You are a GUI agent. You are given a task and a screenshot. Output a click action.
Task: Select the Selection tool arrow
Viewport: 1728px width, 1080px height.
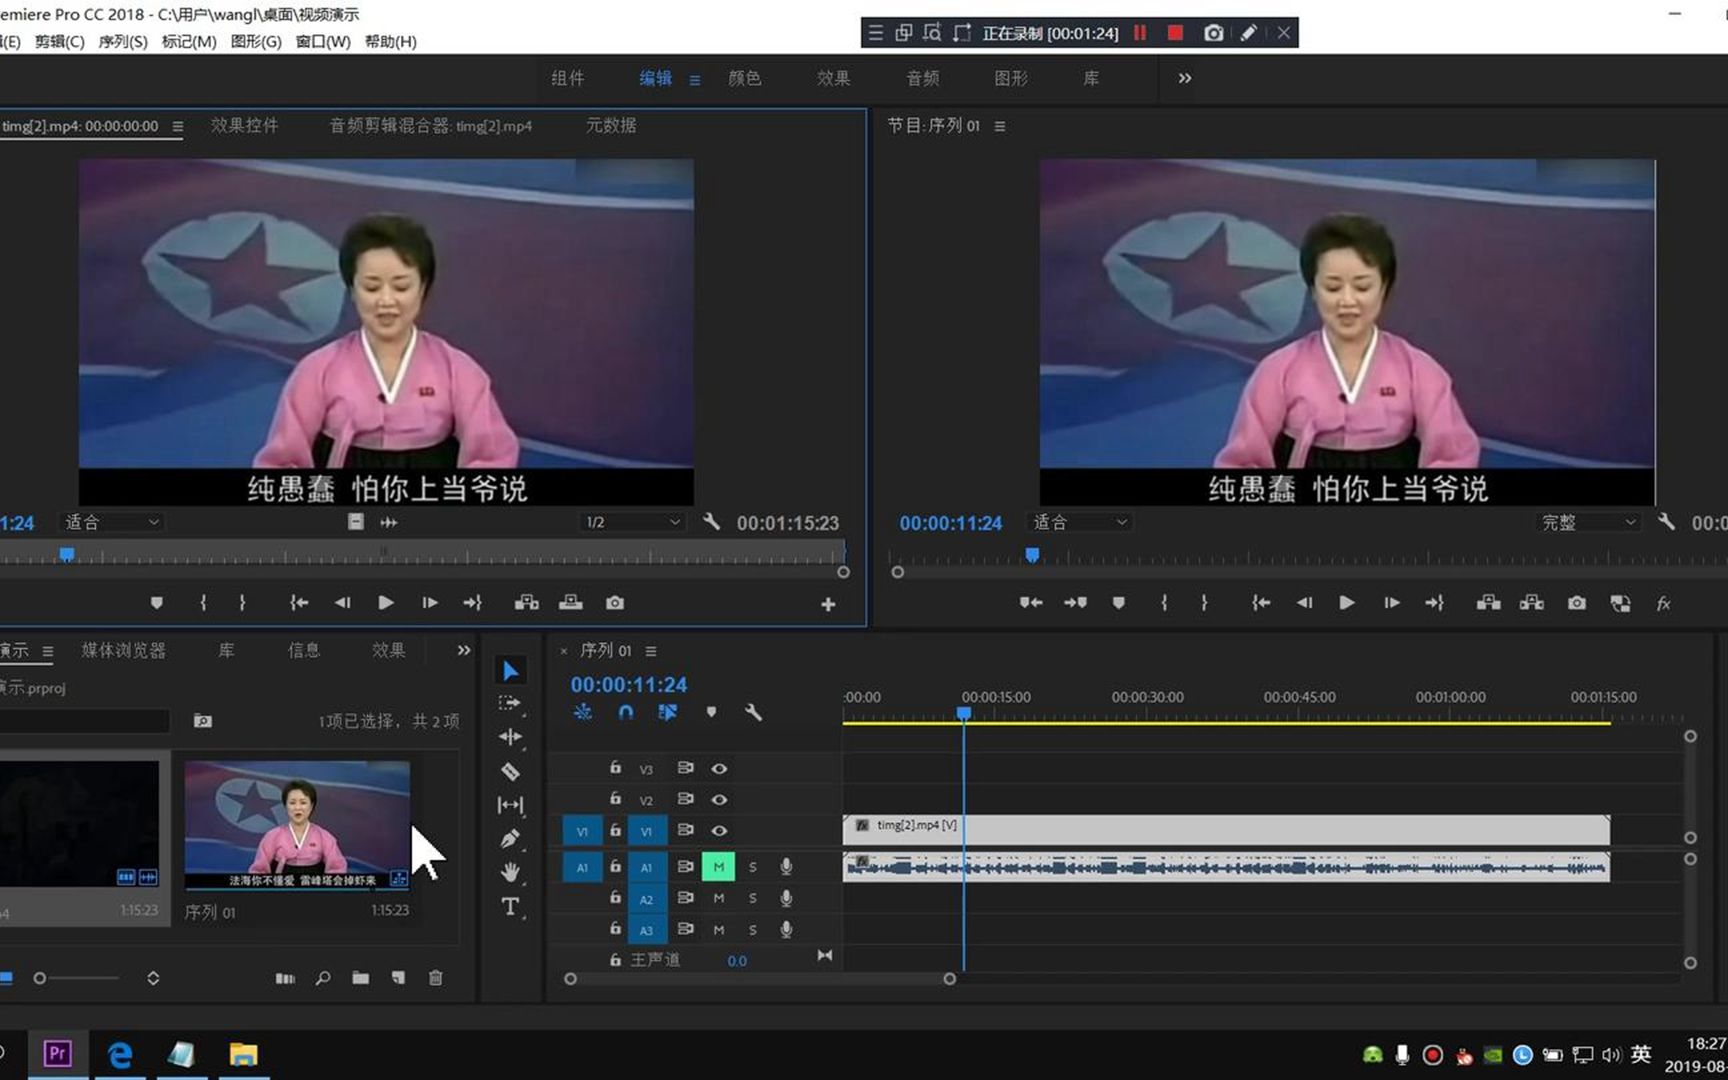(x=510, y=670)
